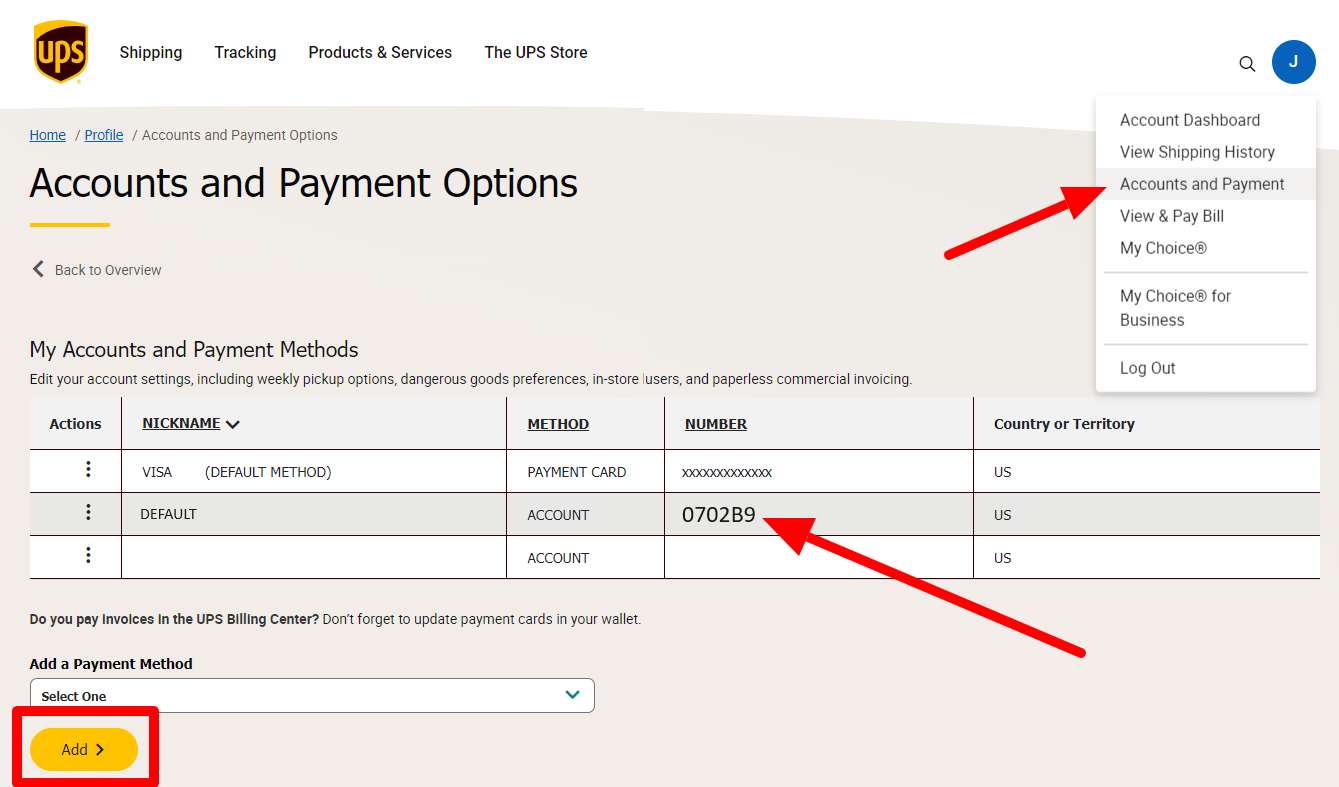Open Products & Services menu
The width and height of the screenshot is (1339, 787).
tap(380, 52)
